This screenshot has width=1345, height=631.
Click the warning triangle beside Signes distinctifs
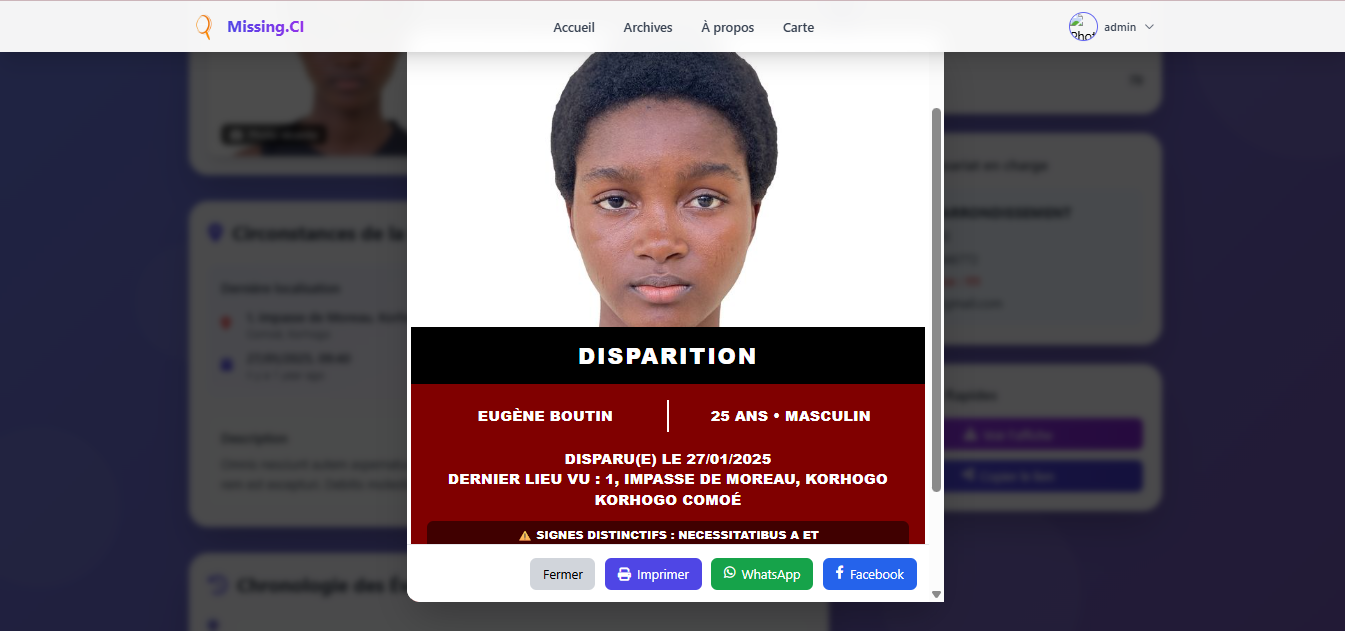525,536
